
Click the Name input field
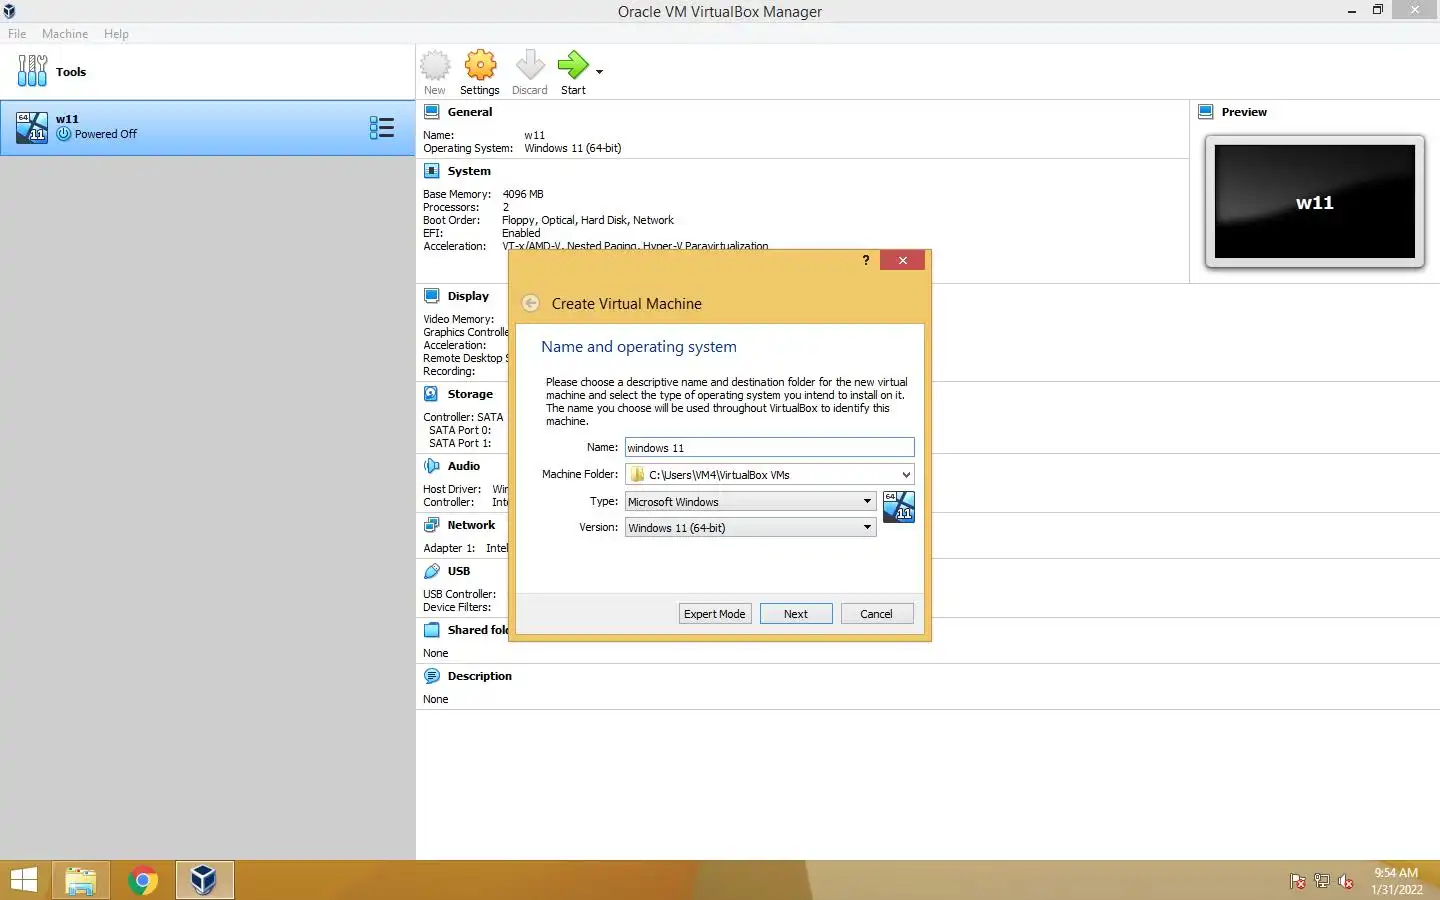769,448
